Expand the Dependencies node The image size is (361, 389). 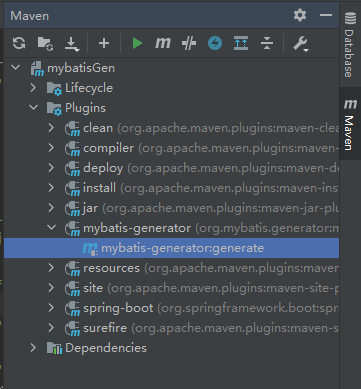click(33, 348)
